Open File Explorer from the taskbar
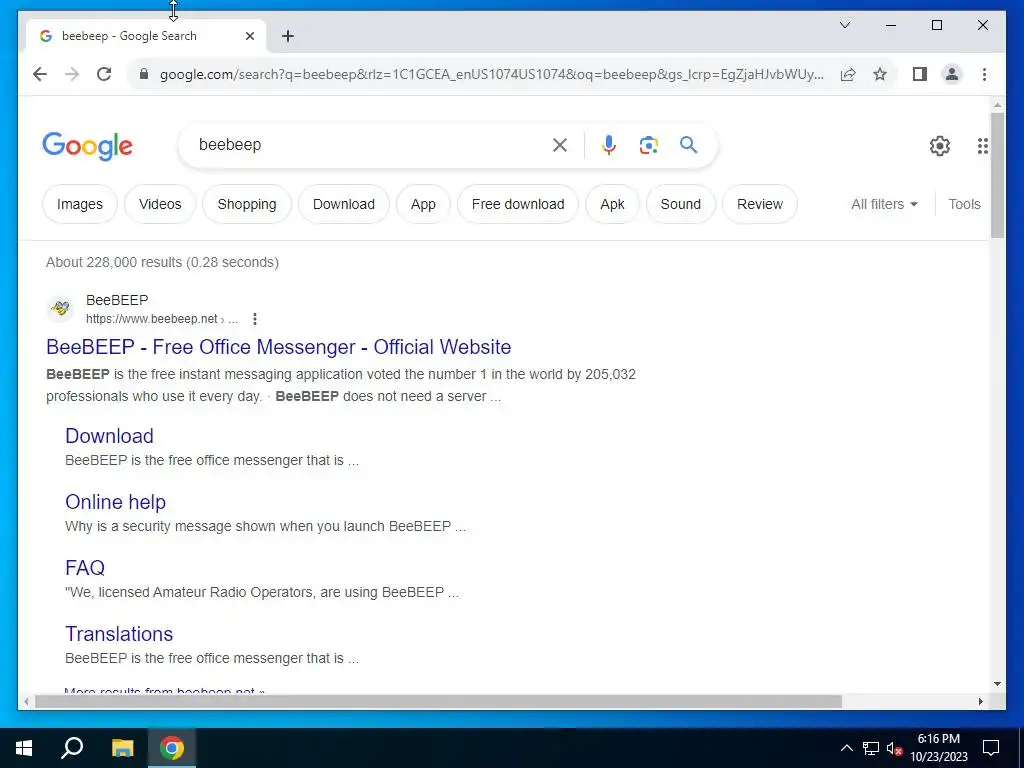 [122, 748]
